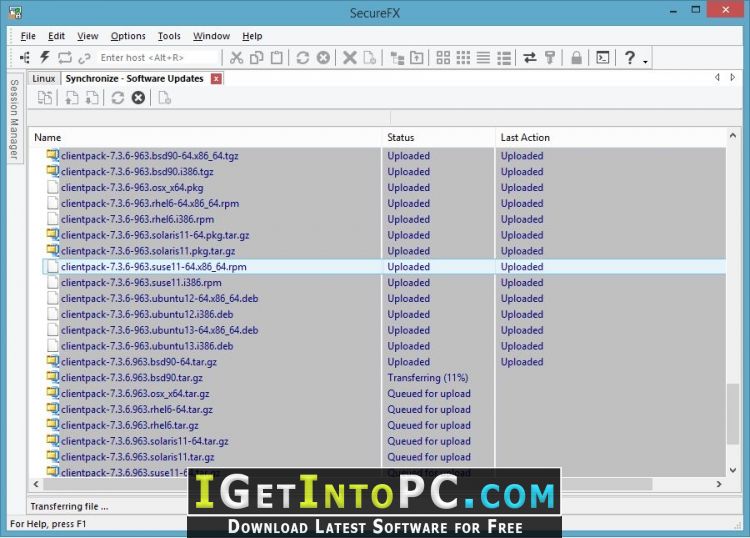Click the padlock toolbar icon
Viewport: 750px width, 538px height.
click(x=576, y=58)
